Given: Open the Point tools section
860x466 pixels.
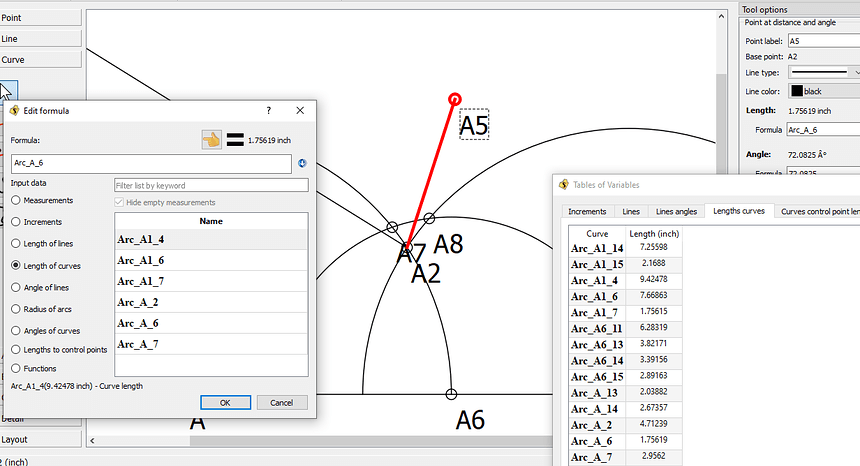Looking at the screenshot, I should (x=41, y=18).
